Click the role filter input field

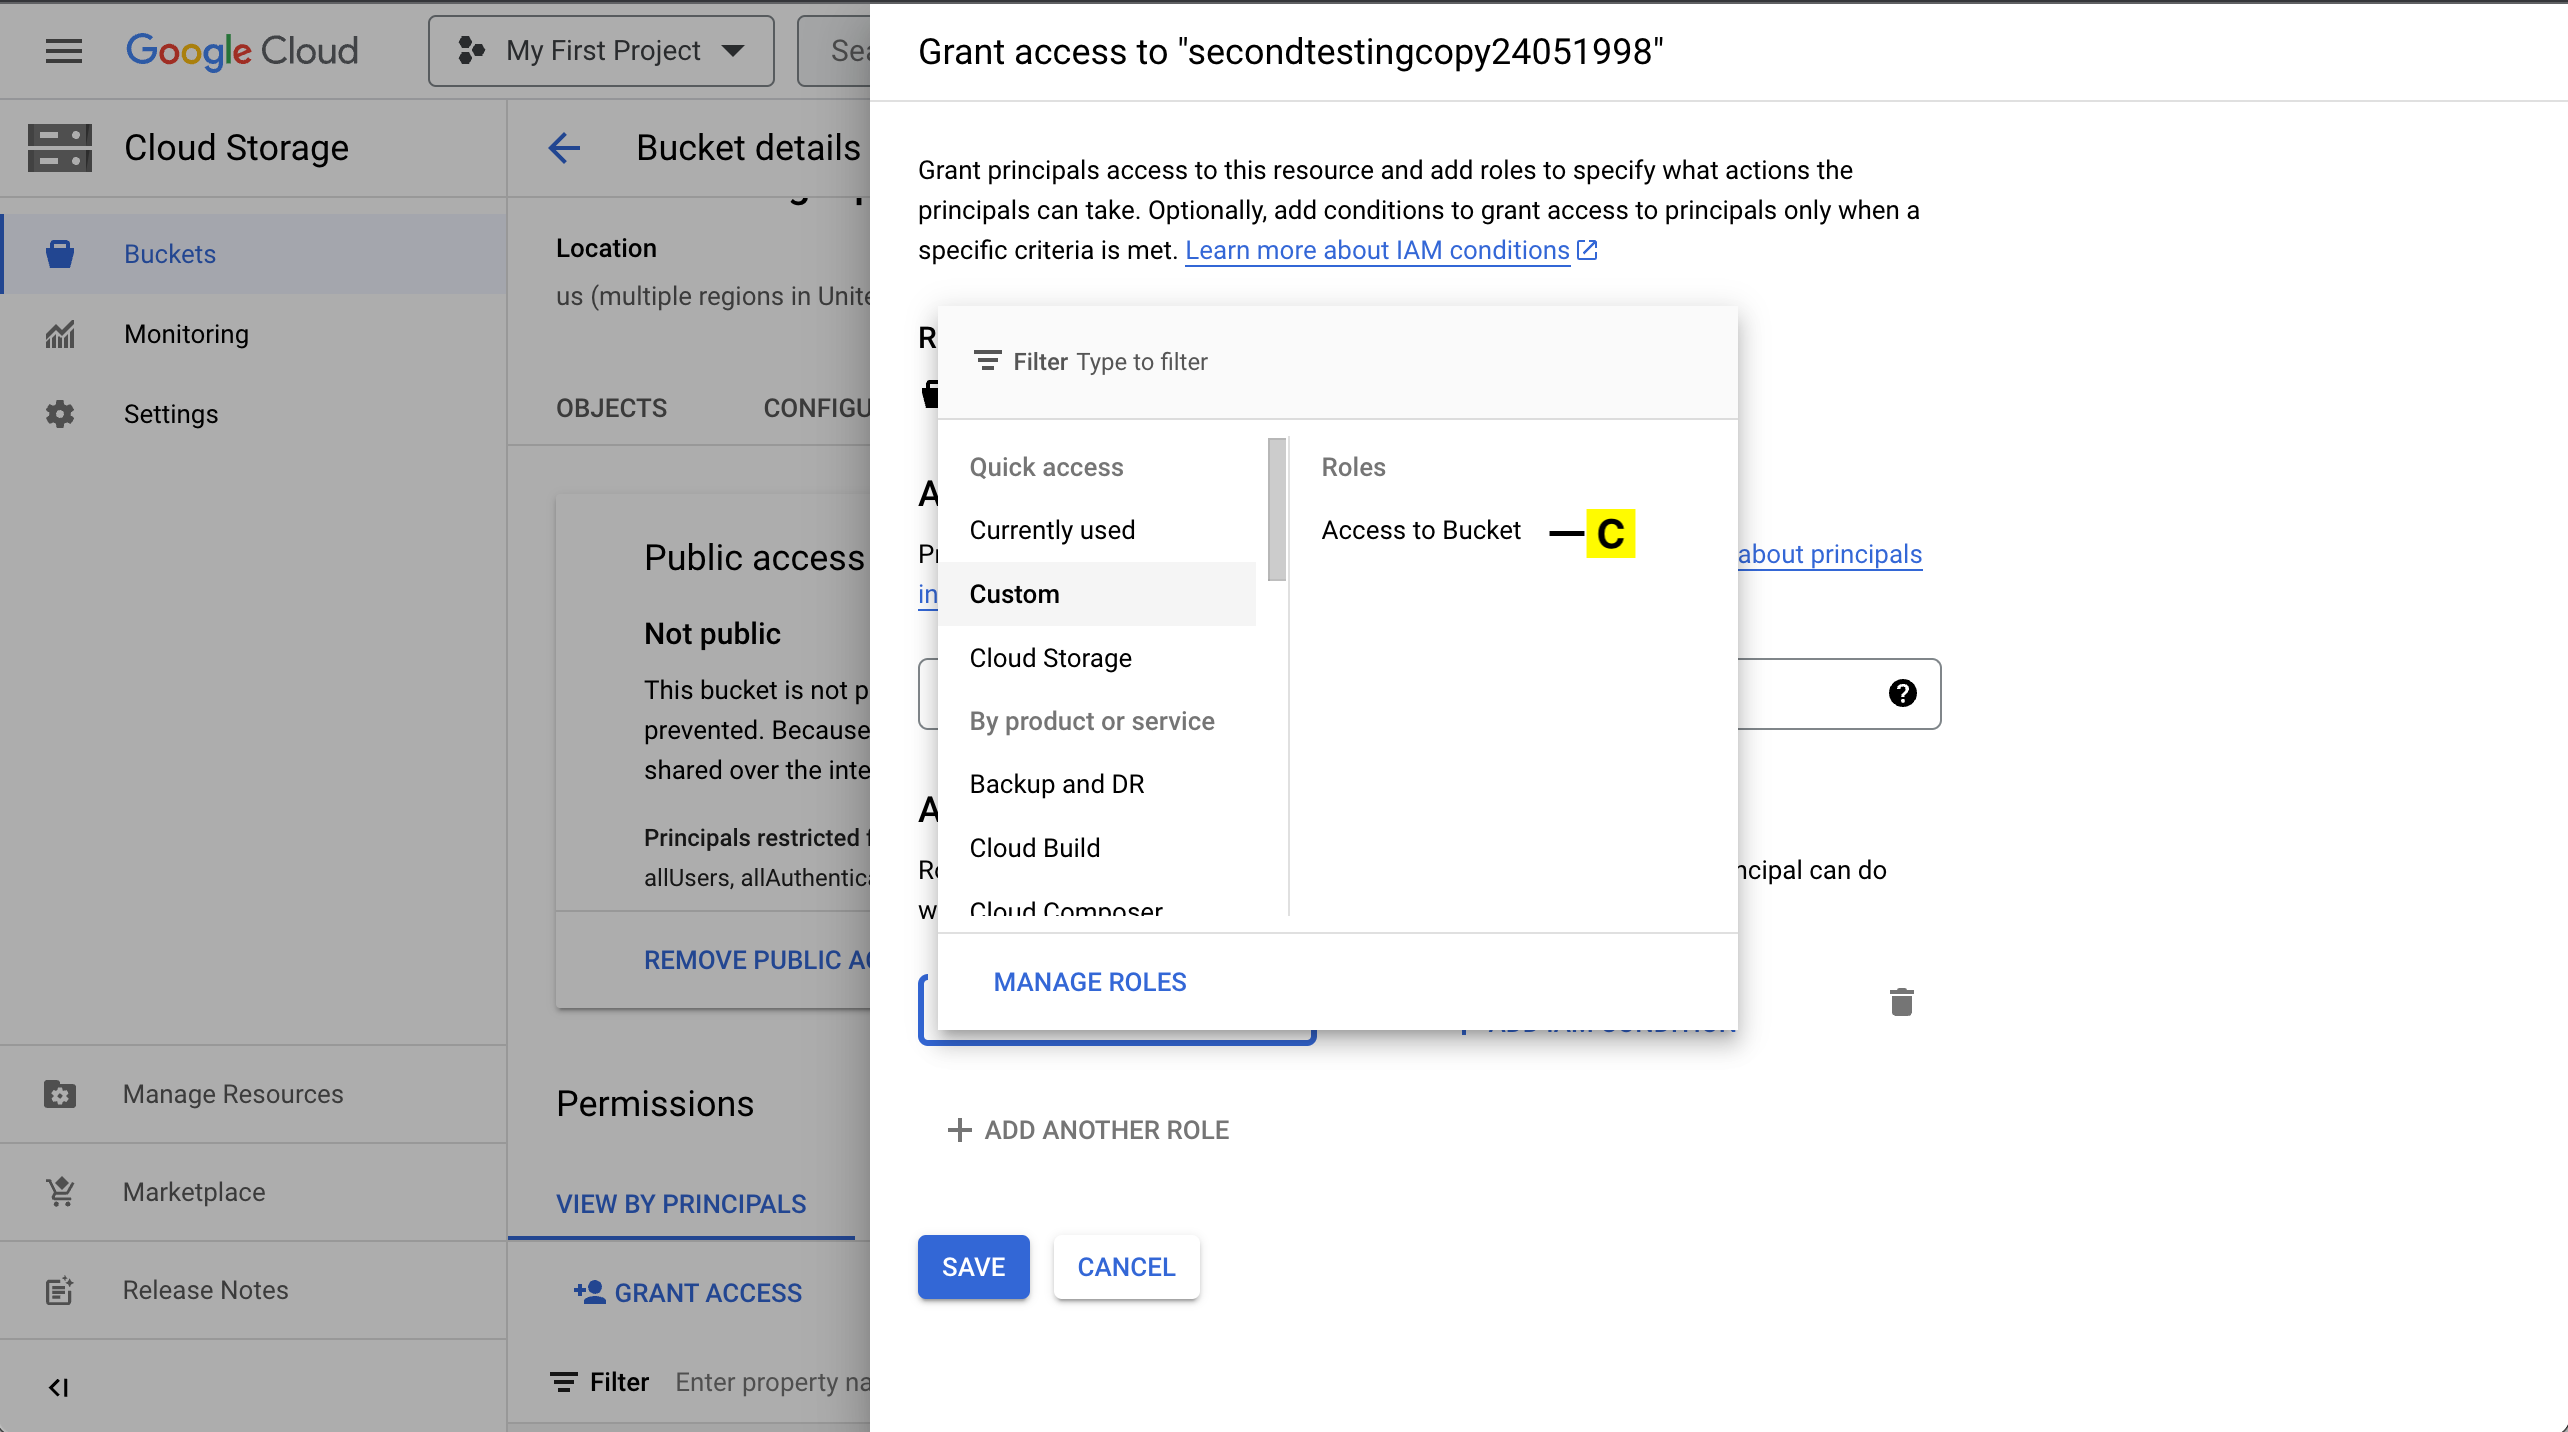[x=1300, y=362]
